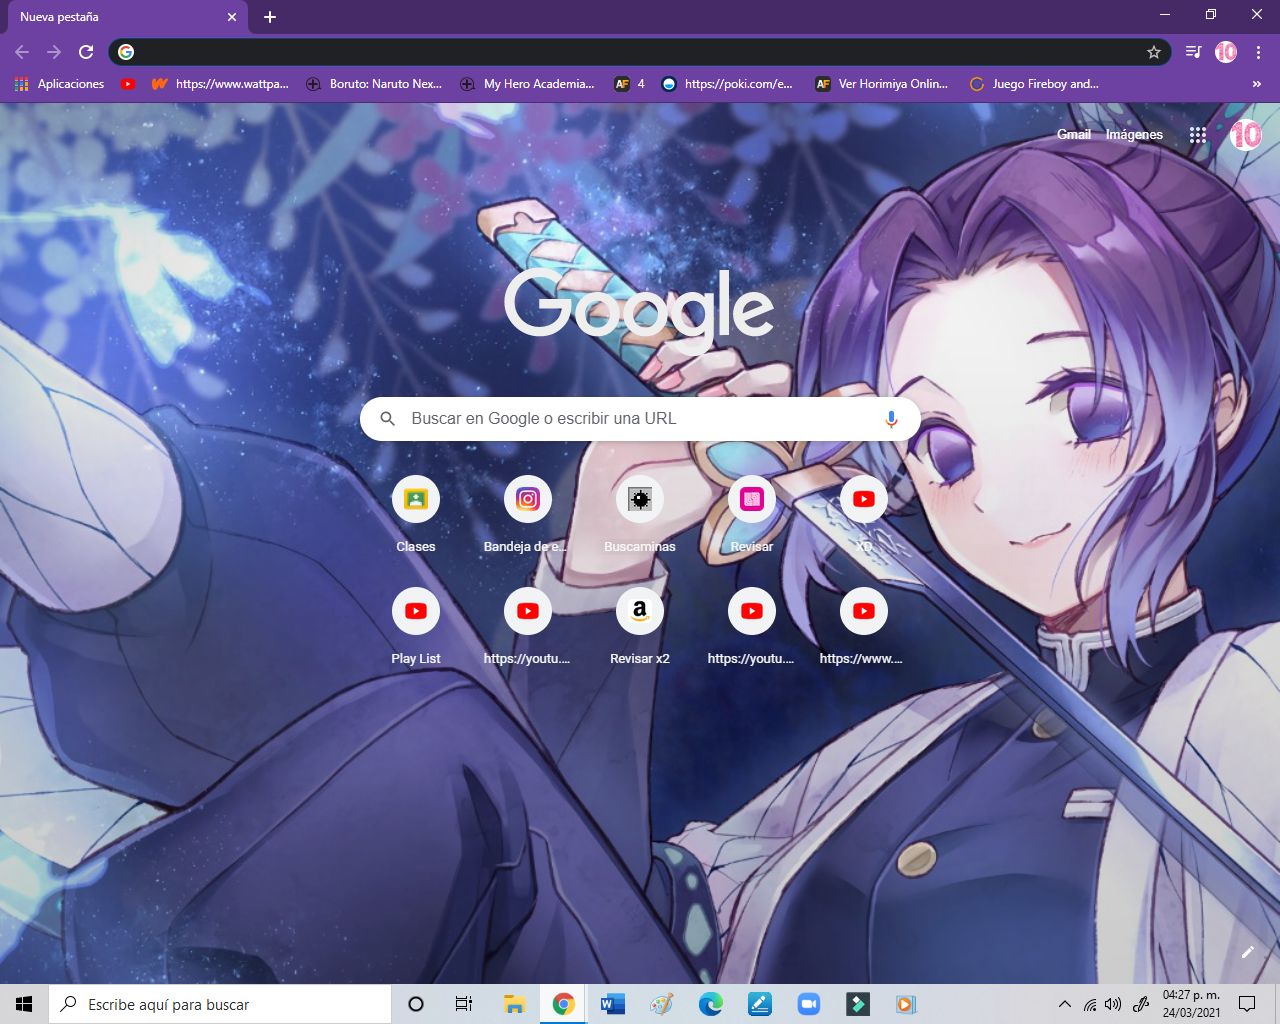This screenshot has width=1280, height=1024.
Task: Open the taskbar clock and date
Action: pyautogui.click(x=1191, y=1004)
